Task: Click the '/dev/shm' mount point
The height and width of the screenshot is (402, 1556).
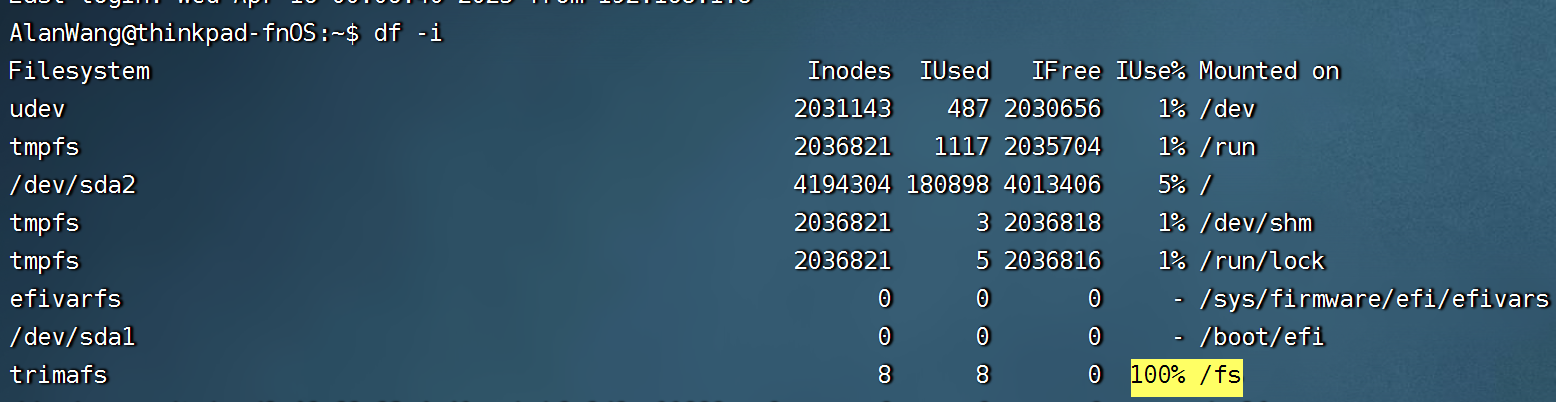Action: (x=1255, y=223)
